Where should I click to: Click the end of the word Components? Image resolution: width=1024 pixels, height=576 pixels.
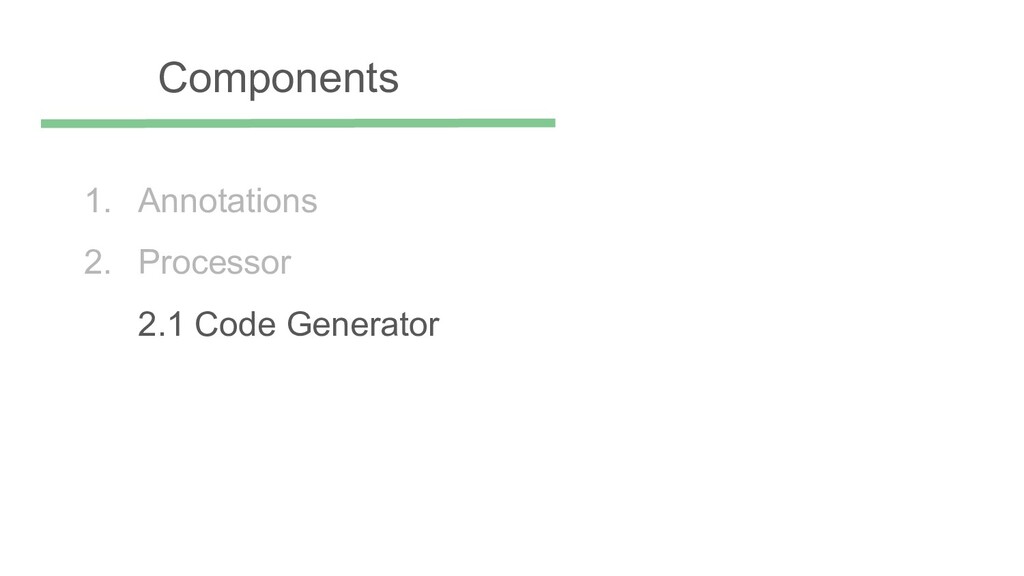(x=391, y=79)
